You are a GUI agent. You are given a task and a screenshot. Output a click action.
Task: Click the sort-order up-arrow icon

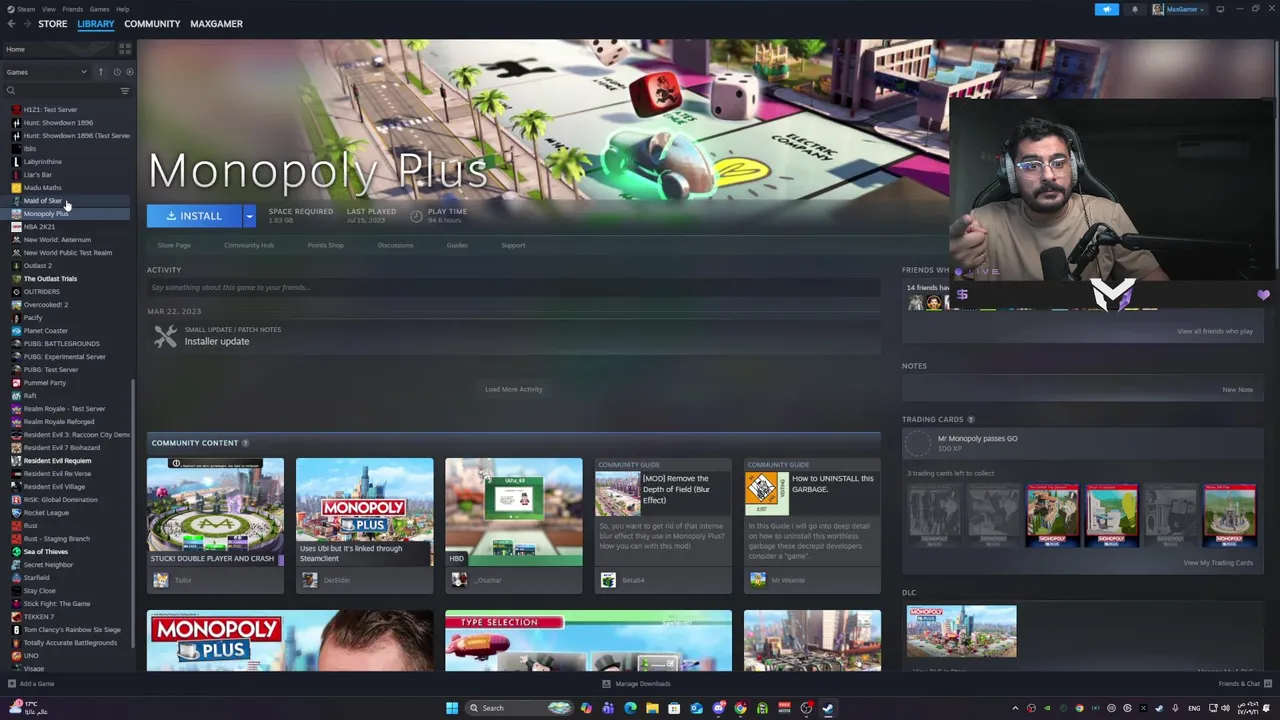[100, 72]
